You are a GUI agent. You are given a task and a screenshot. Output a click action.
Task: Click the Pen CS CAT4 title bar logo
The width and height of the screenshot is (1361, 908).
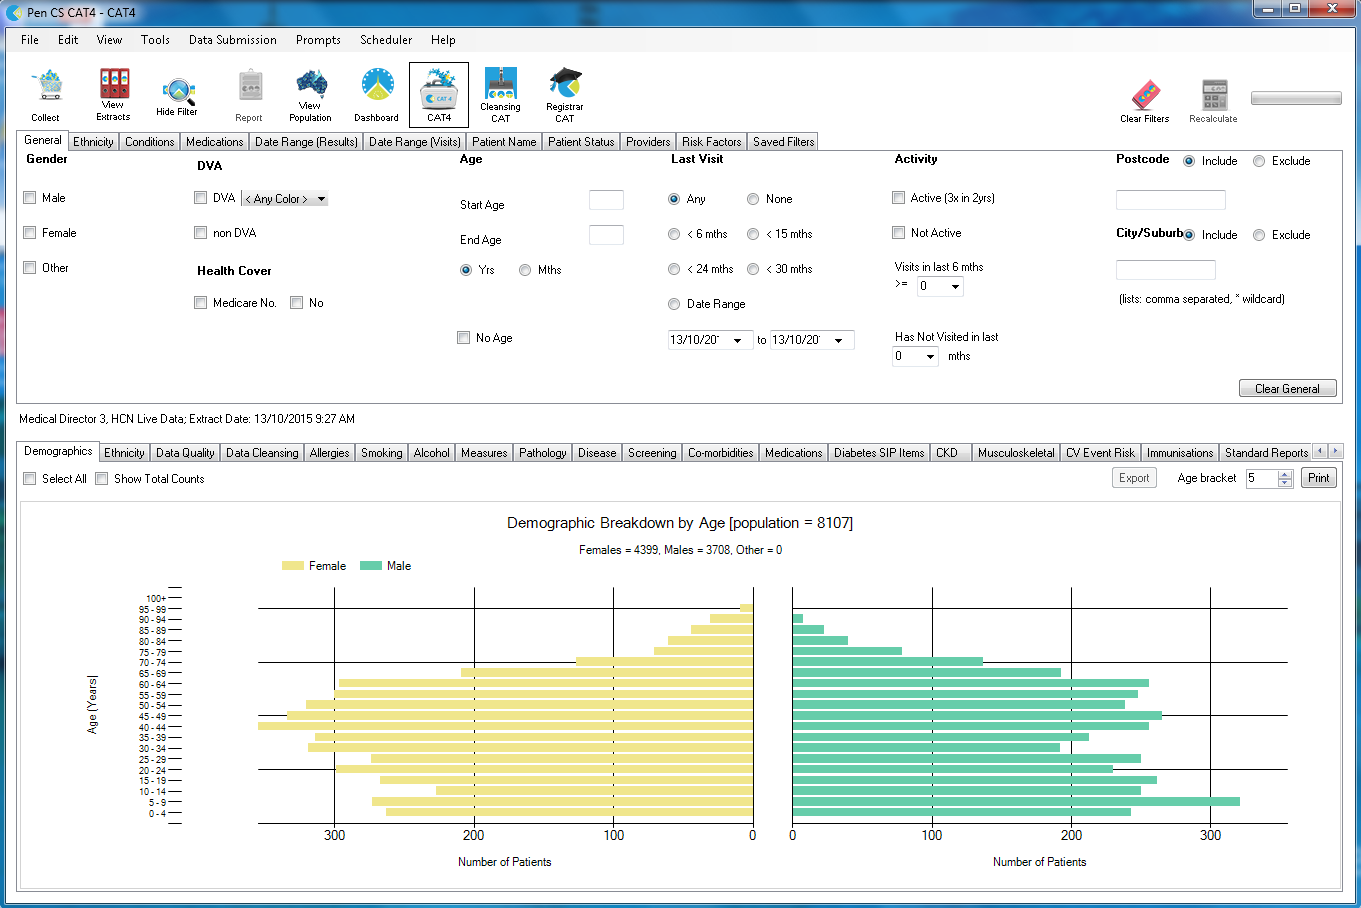coord(14,12)
